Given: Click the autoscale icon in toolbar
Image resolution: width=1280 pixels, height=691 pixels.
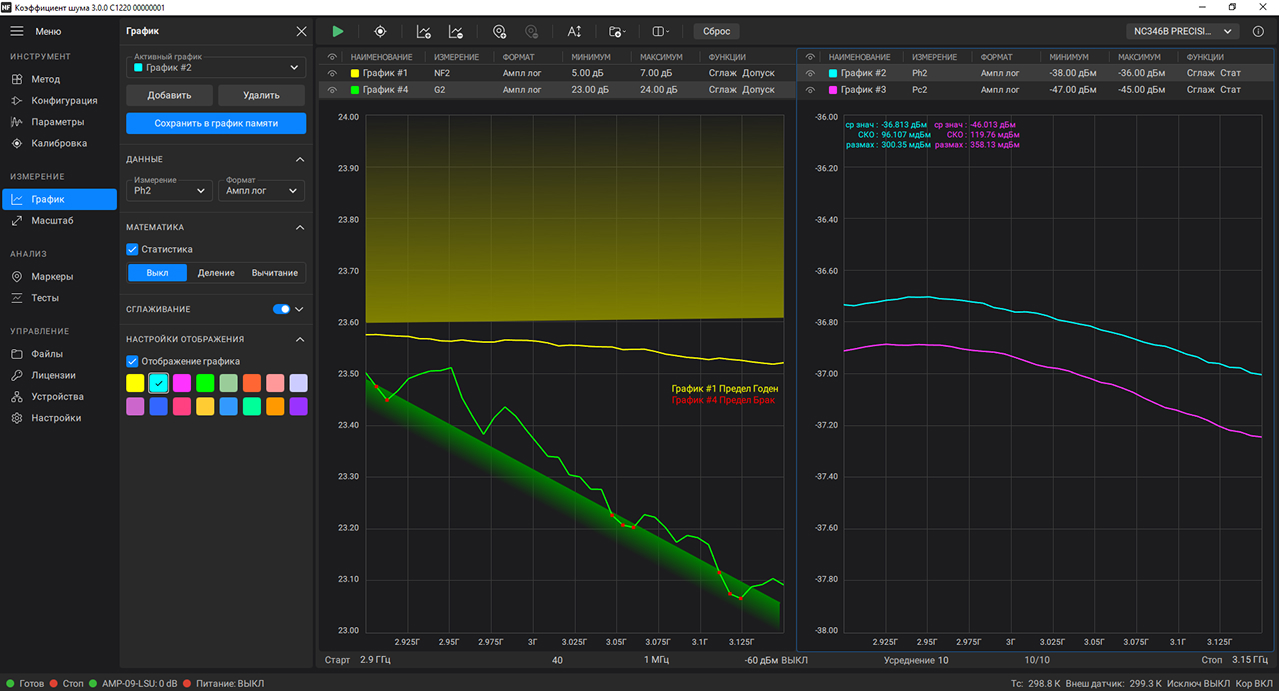Looking at the screenshot, I should click(x=574, y=31).
